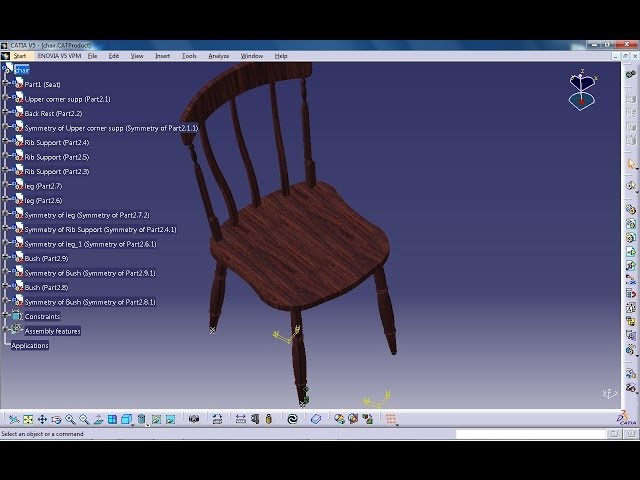Open the View menu
Viewport: 640px width, 480px height.
137,56
